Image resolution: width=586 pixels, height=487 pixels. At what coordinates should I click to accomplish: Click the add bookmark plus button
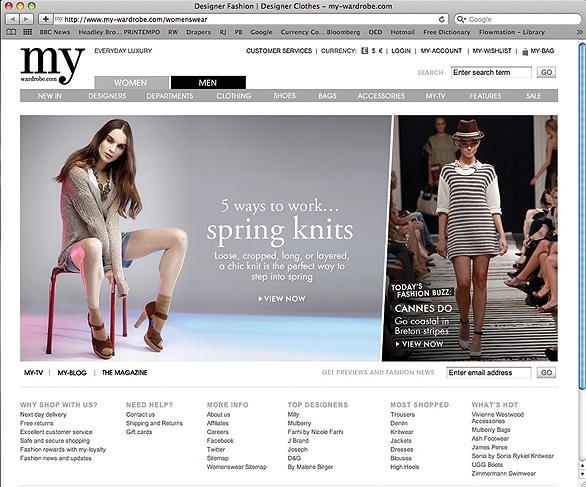[x=45, y=19]
